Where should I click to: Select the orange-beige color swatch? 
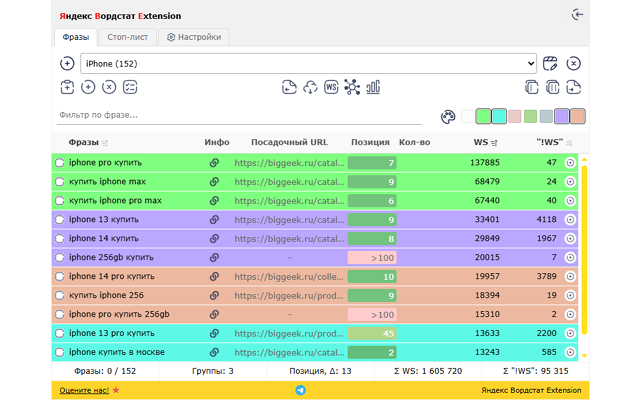[x=578, y=116]
